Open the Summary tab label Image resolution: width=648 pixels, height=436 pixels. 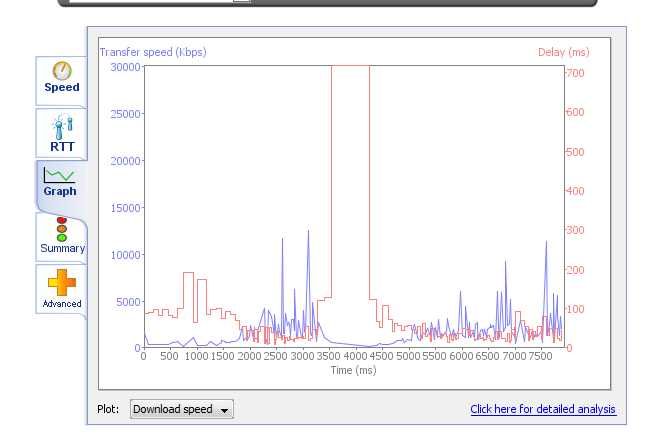62,248
